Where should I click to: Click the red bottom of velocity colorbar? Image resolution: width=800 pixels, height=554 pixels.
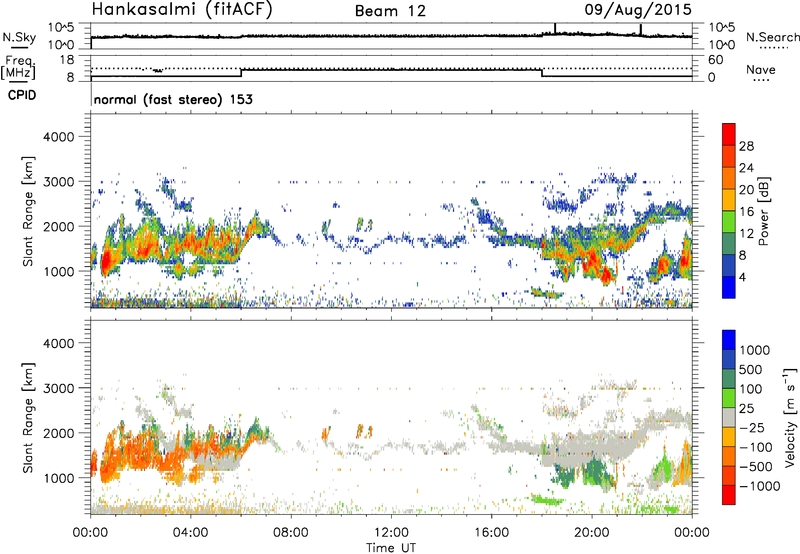click(729, 495)
